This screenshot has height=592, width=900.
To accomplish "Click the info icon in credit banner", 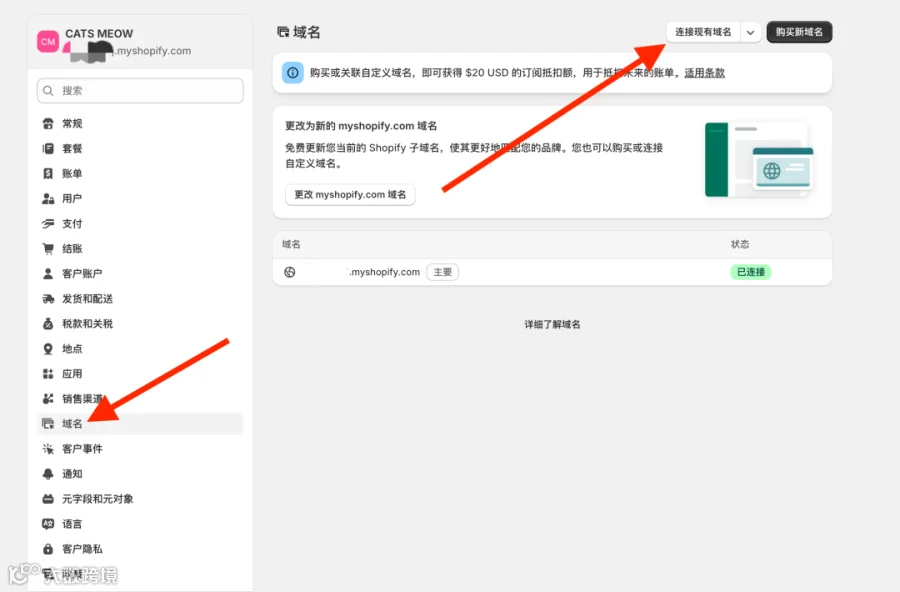I will 293,73.
